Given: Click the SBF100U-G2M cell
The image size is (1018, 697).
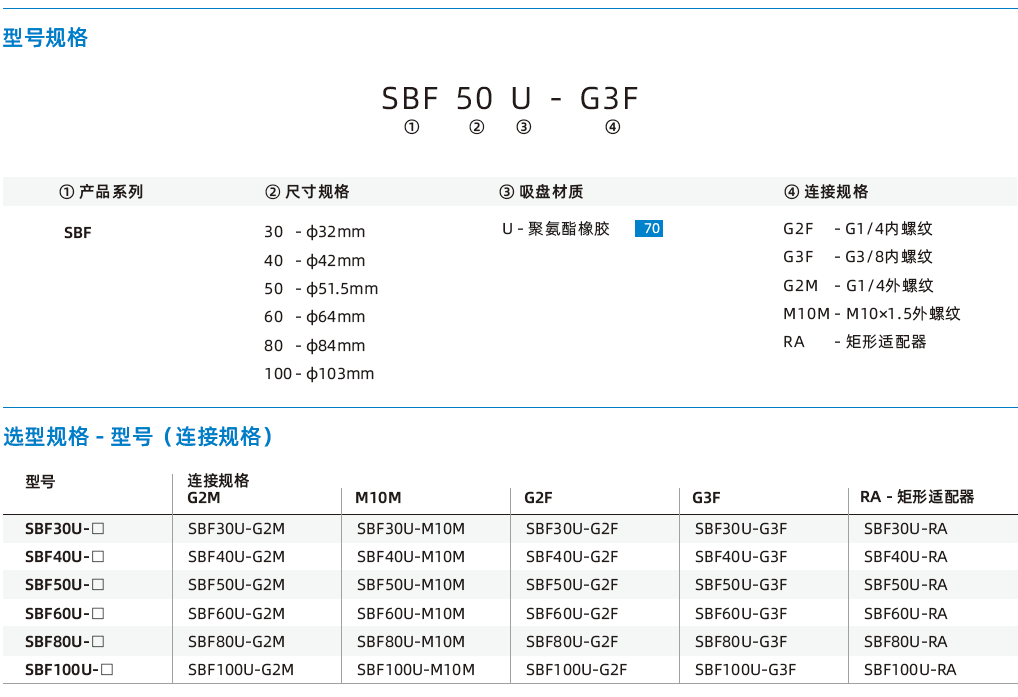Looking at the screenshot, I should (x=241, y=670).
